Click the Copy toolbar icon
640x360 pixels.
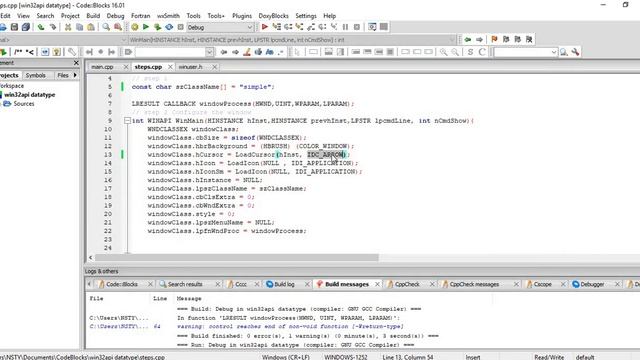pyautogui.click(x=79, y=27)
